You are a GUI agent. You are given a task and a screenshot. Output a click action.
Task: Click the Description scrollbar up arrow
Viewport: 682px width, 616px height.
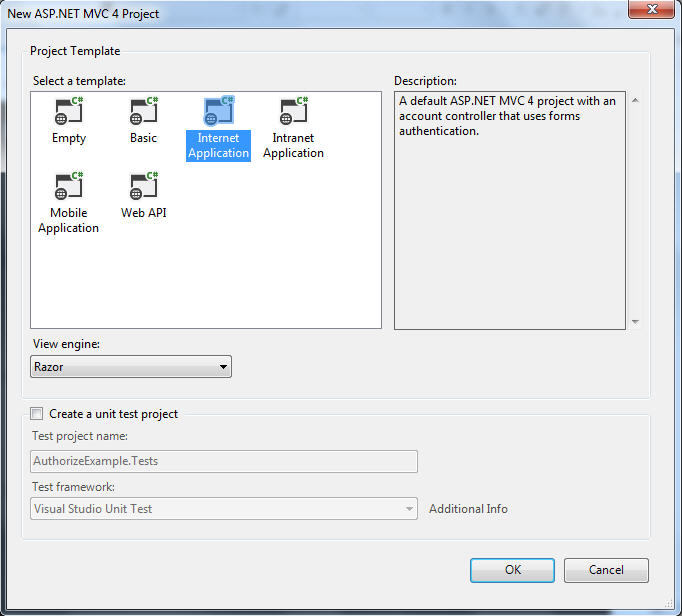[x=635, y=100]
